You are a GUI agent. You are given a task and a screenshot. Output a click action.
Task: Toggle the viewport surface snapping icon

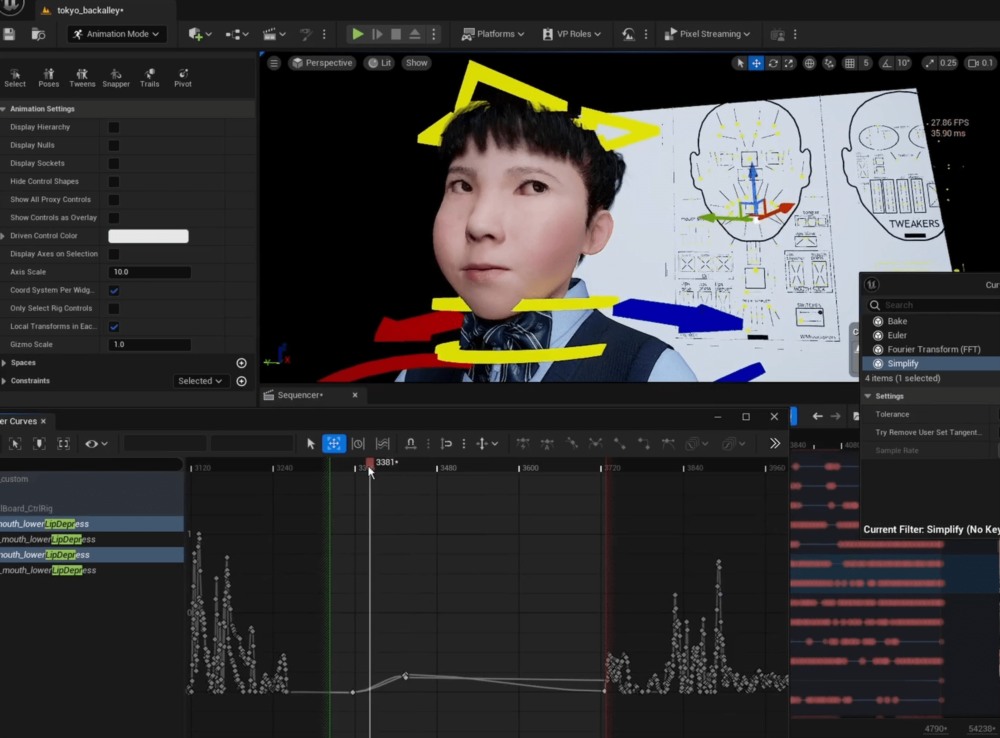pyautogui.click(x=828, y=63)
